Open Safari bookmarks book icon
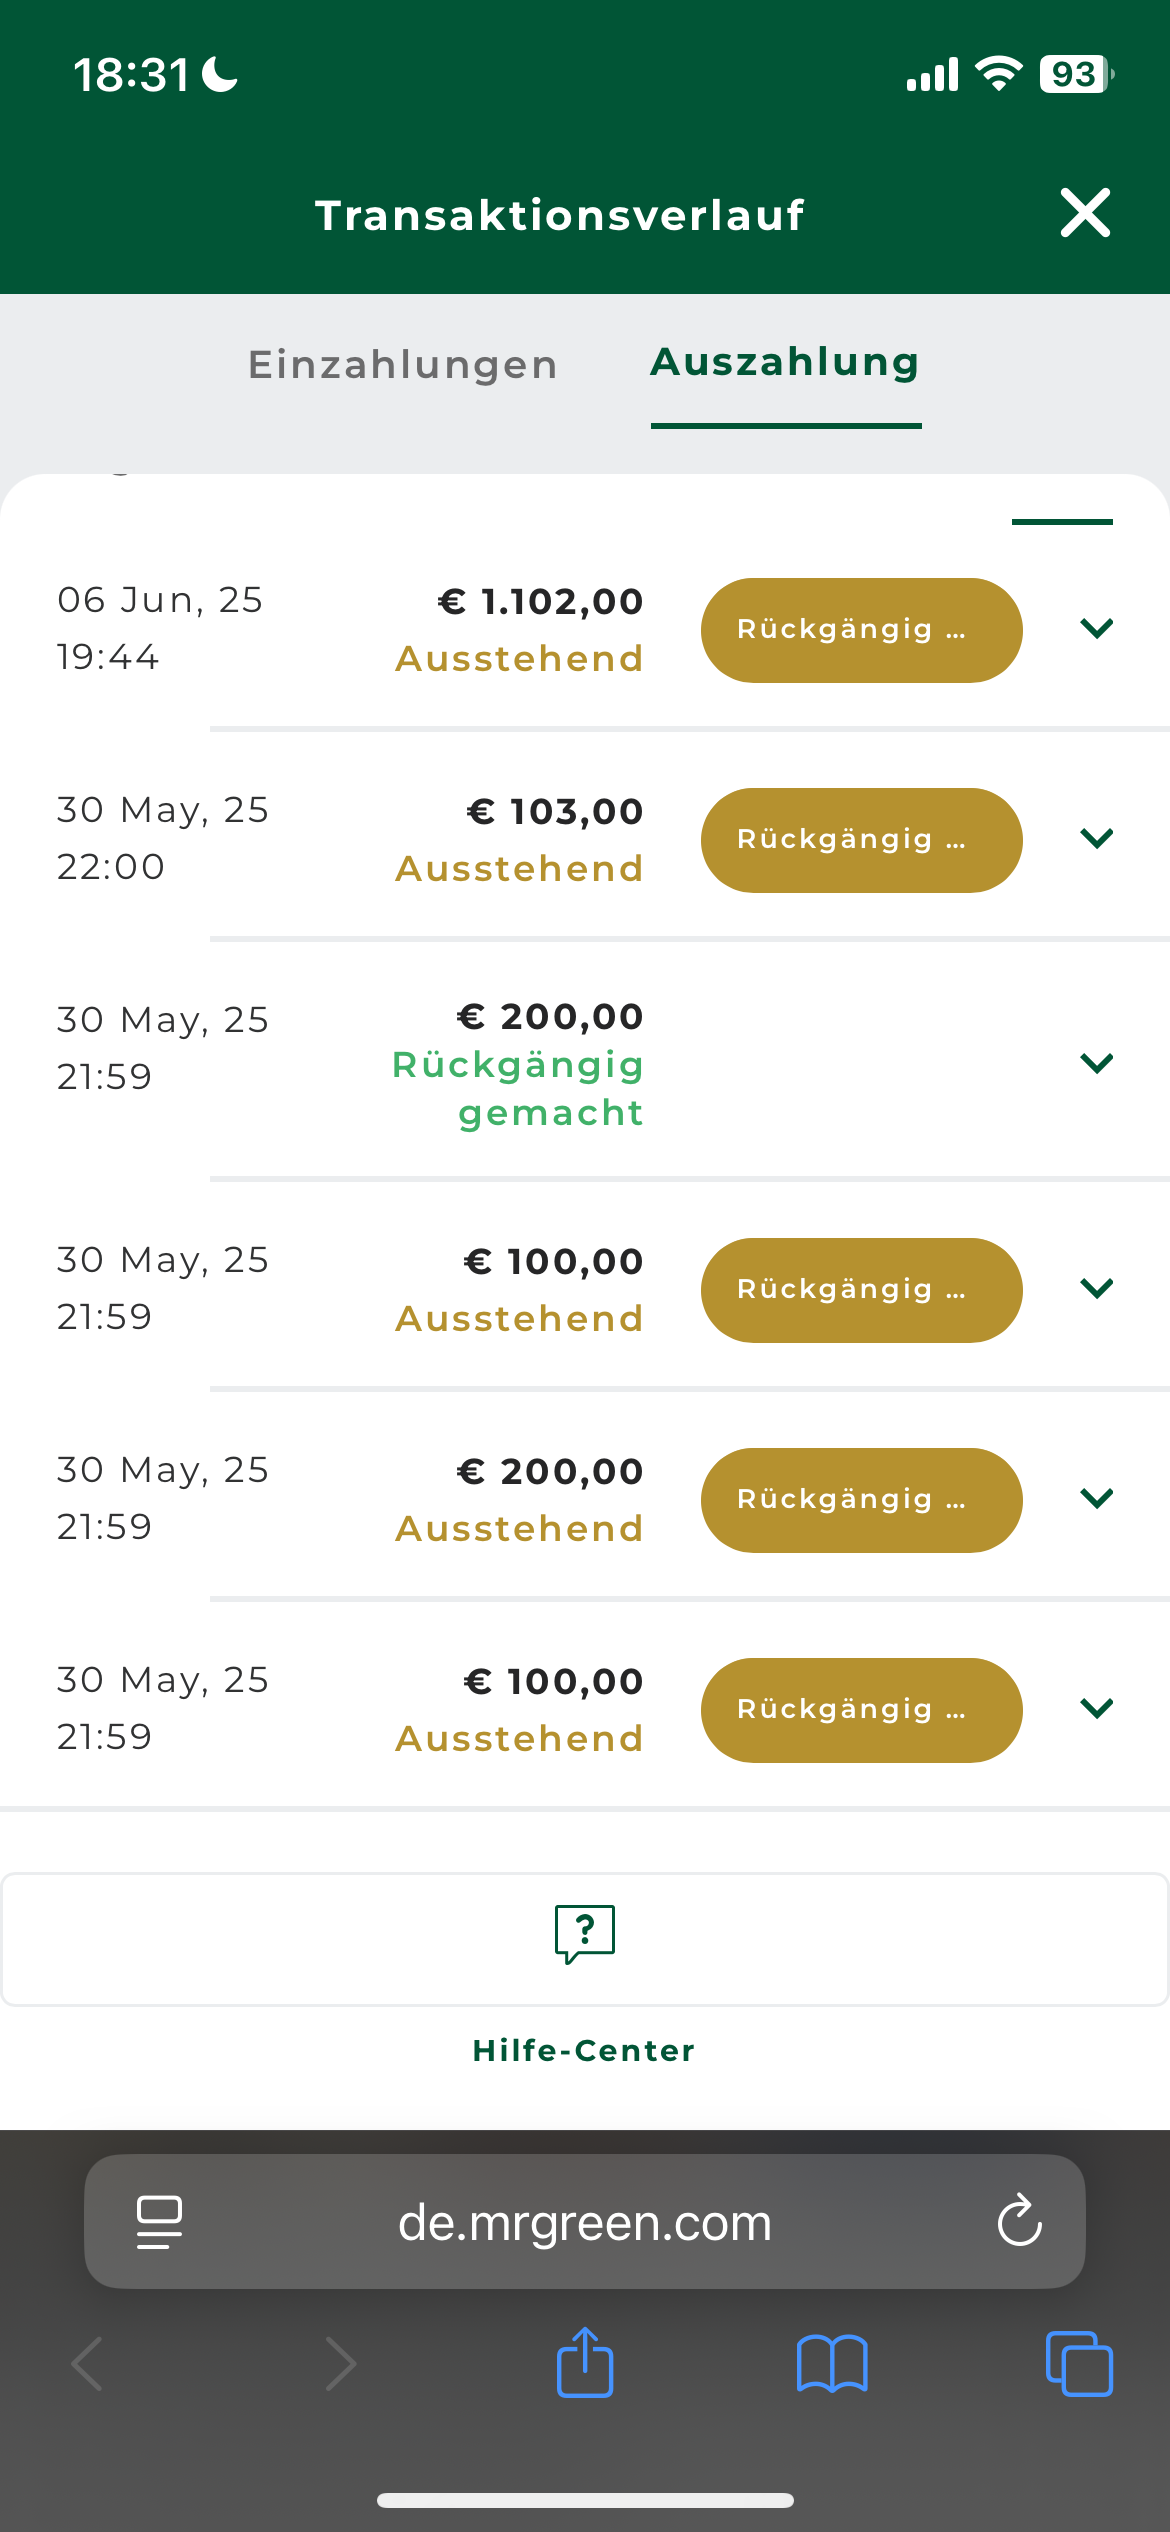This screenshot has height=2532, width=1170. pyautogui.click(x=831, y=2364)
